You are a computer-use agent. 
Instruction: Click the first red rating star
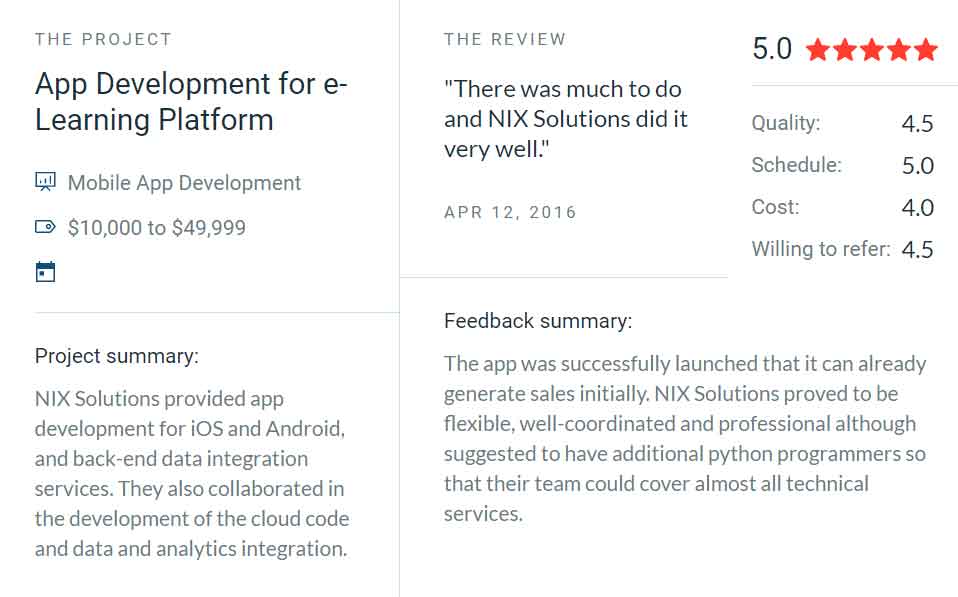click(817, 49)
